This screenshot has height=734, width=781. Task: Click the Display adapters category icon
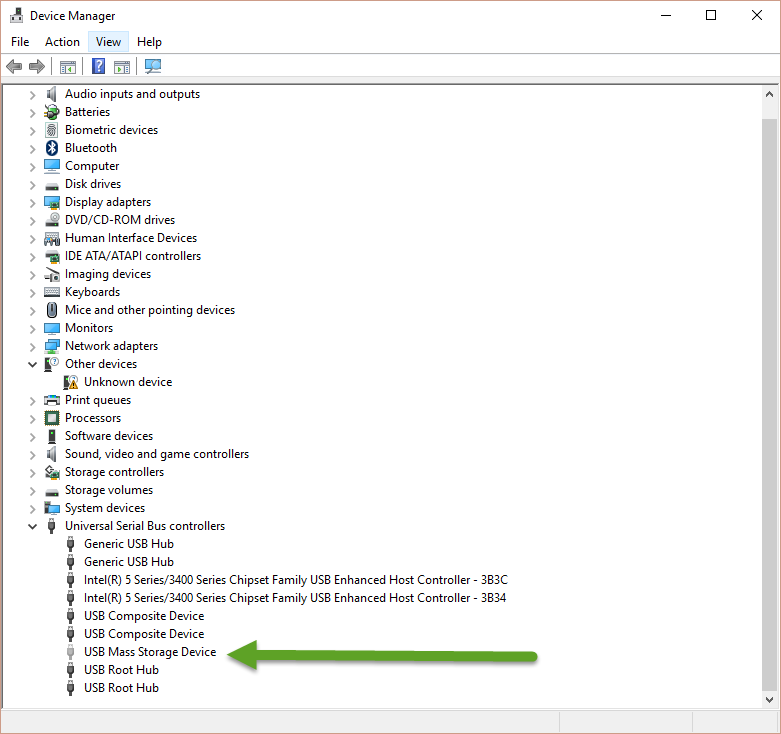click(52, 202)
